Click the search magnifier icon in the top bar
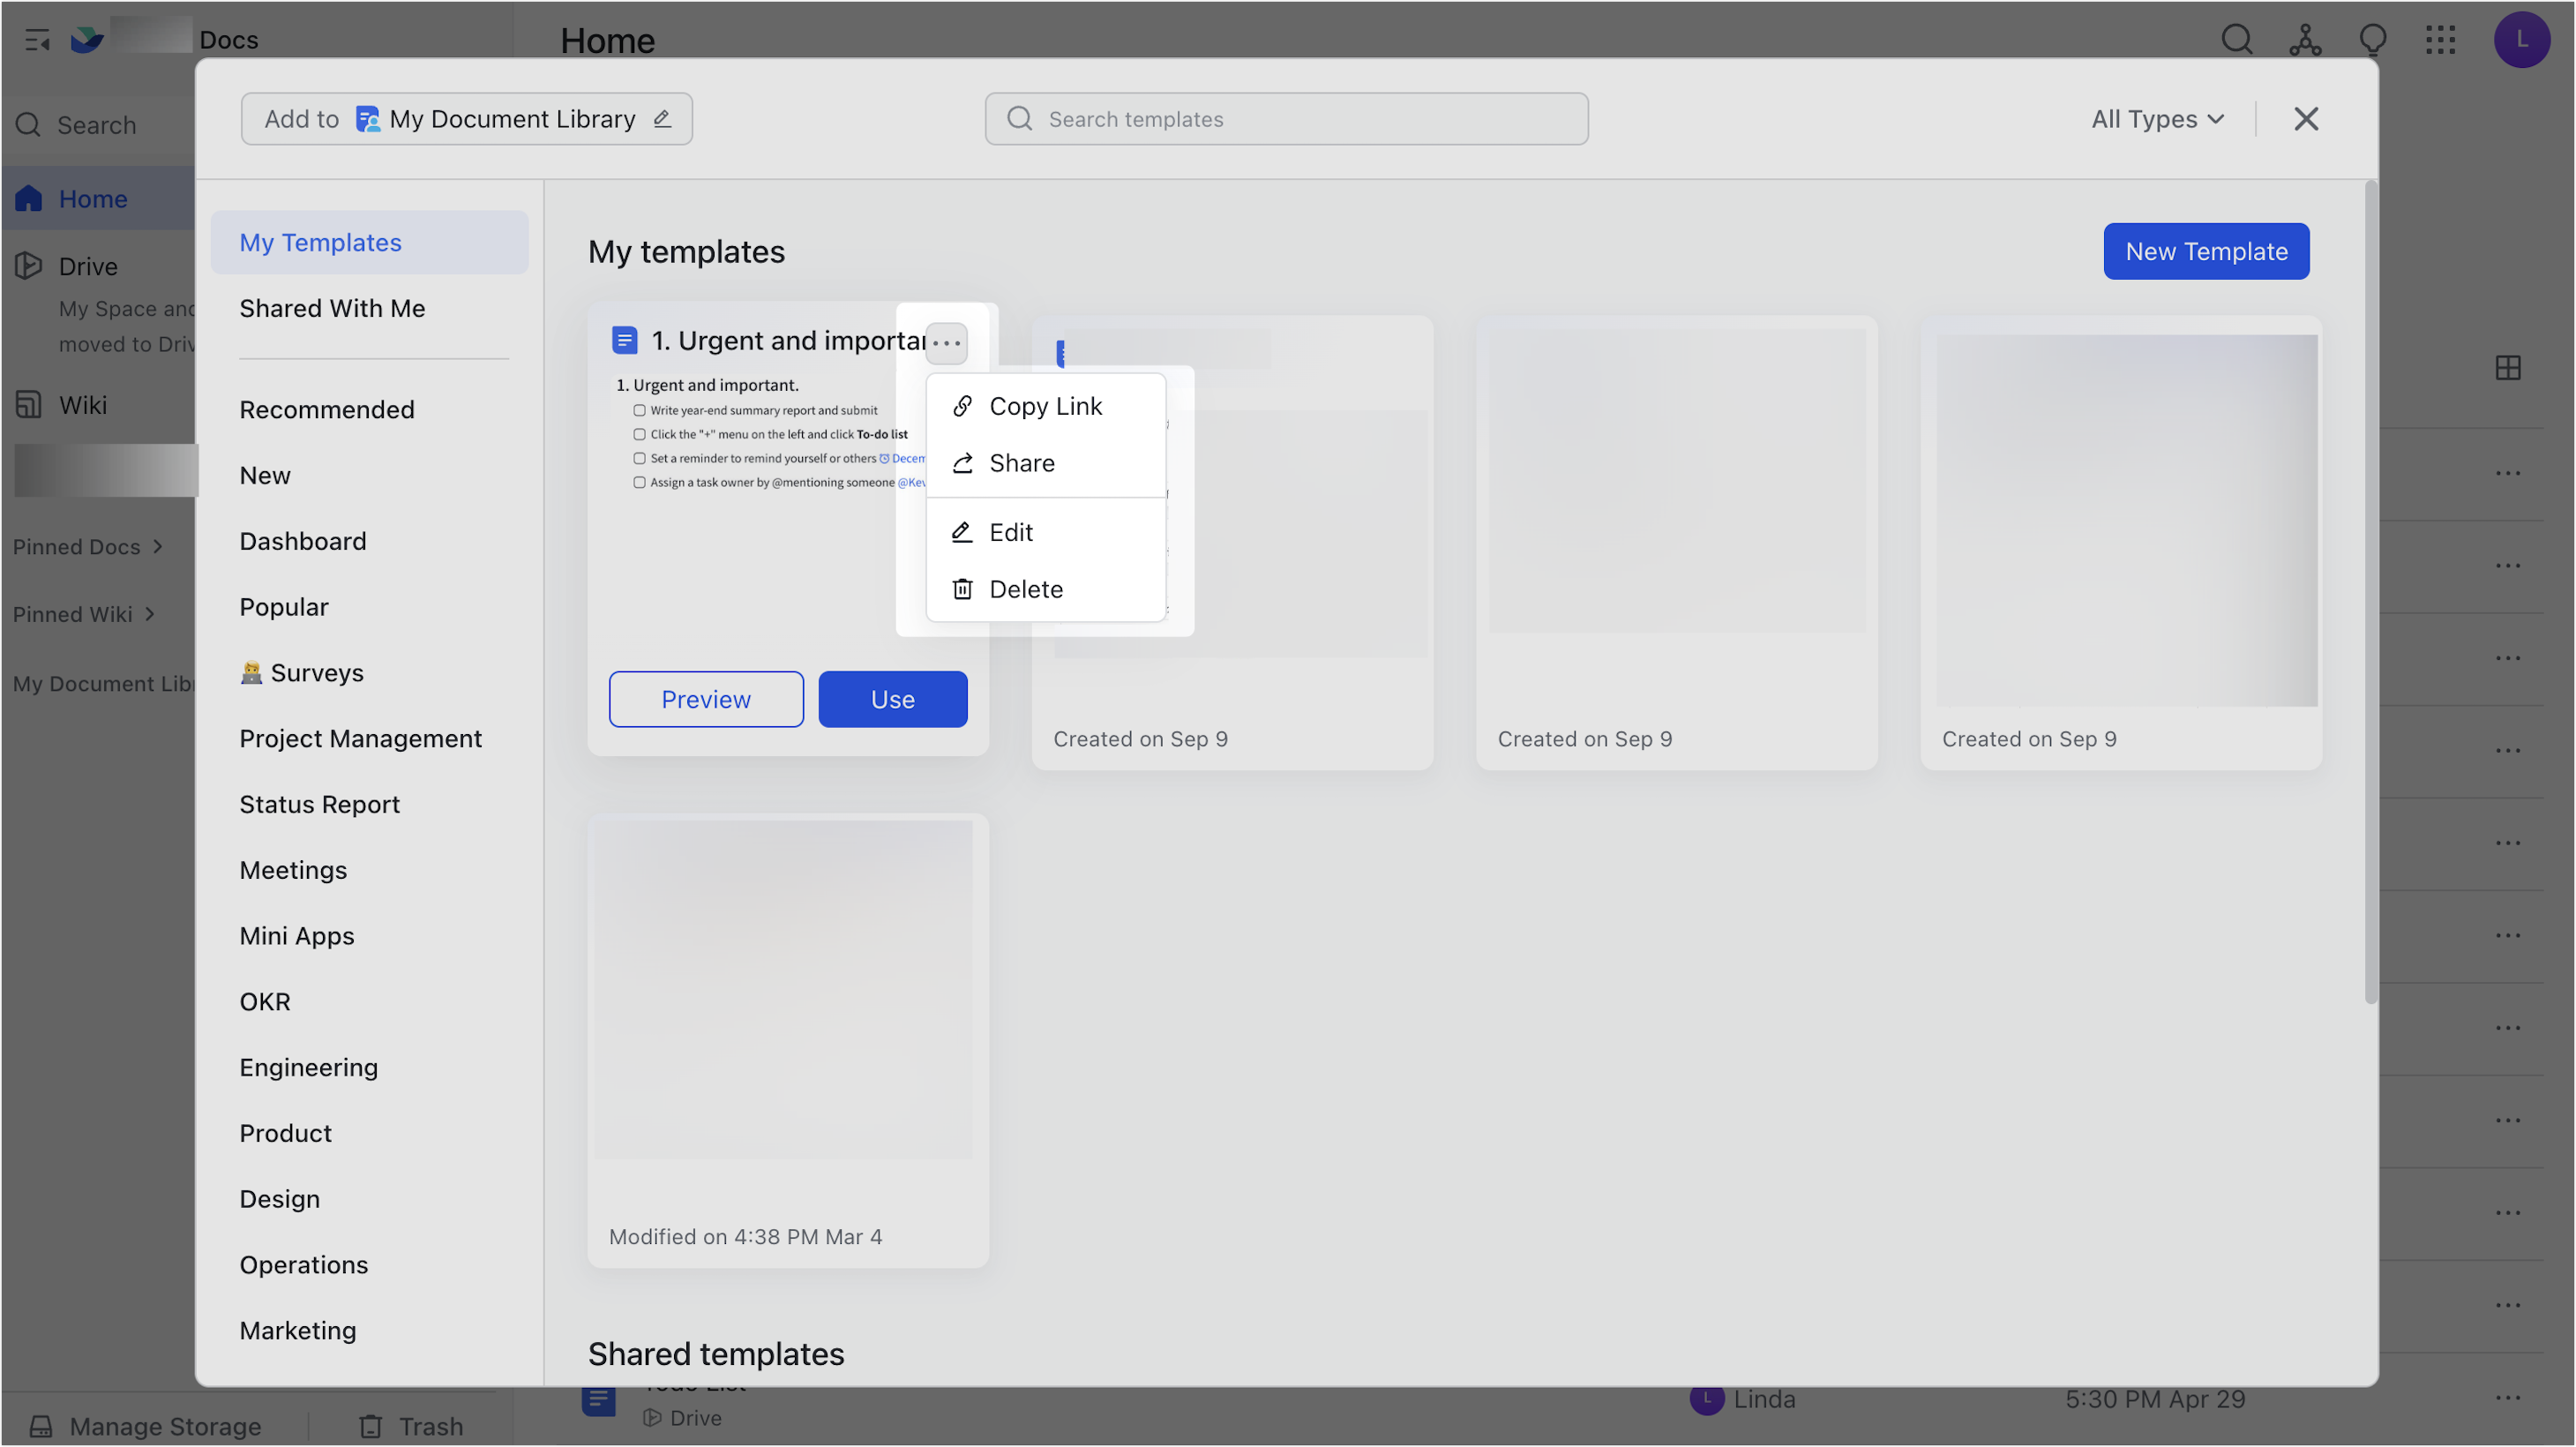 tap(2236, 40)
